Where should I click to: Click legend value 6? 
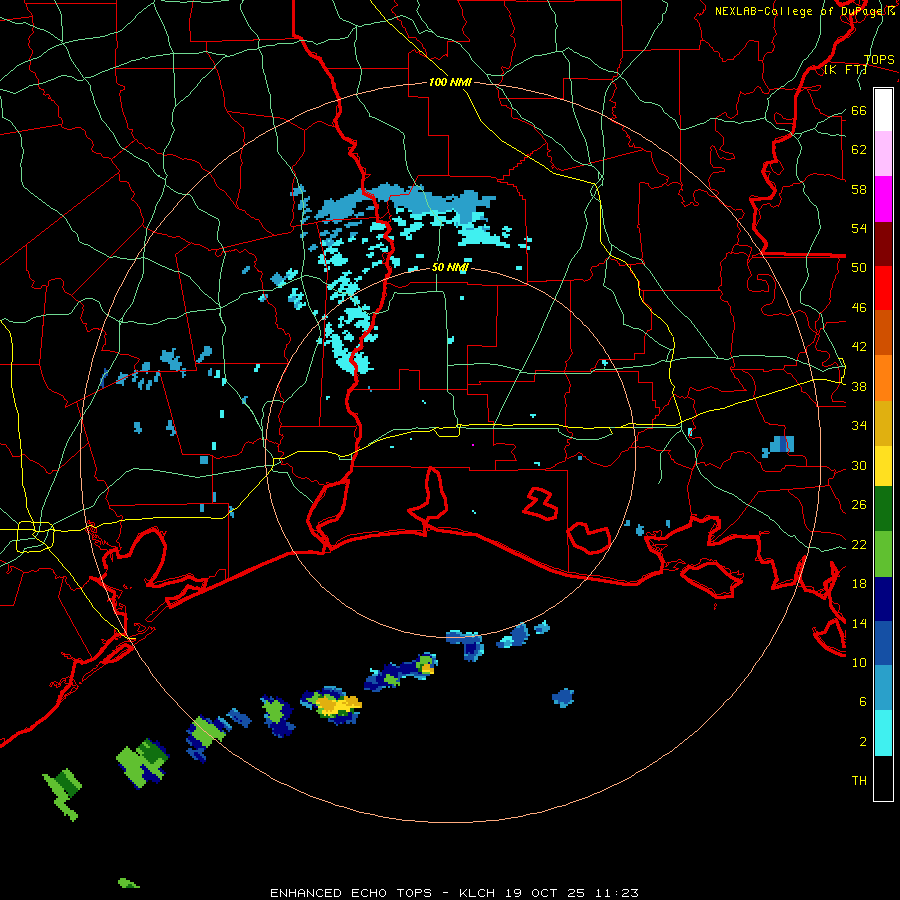pos(862,702)
